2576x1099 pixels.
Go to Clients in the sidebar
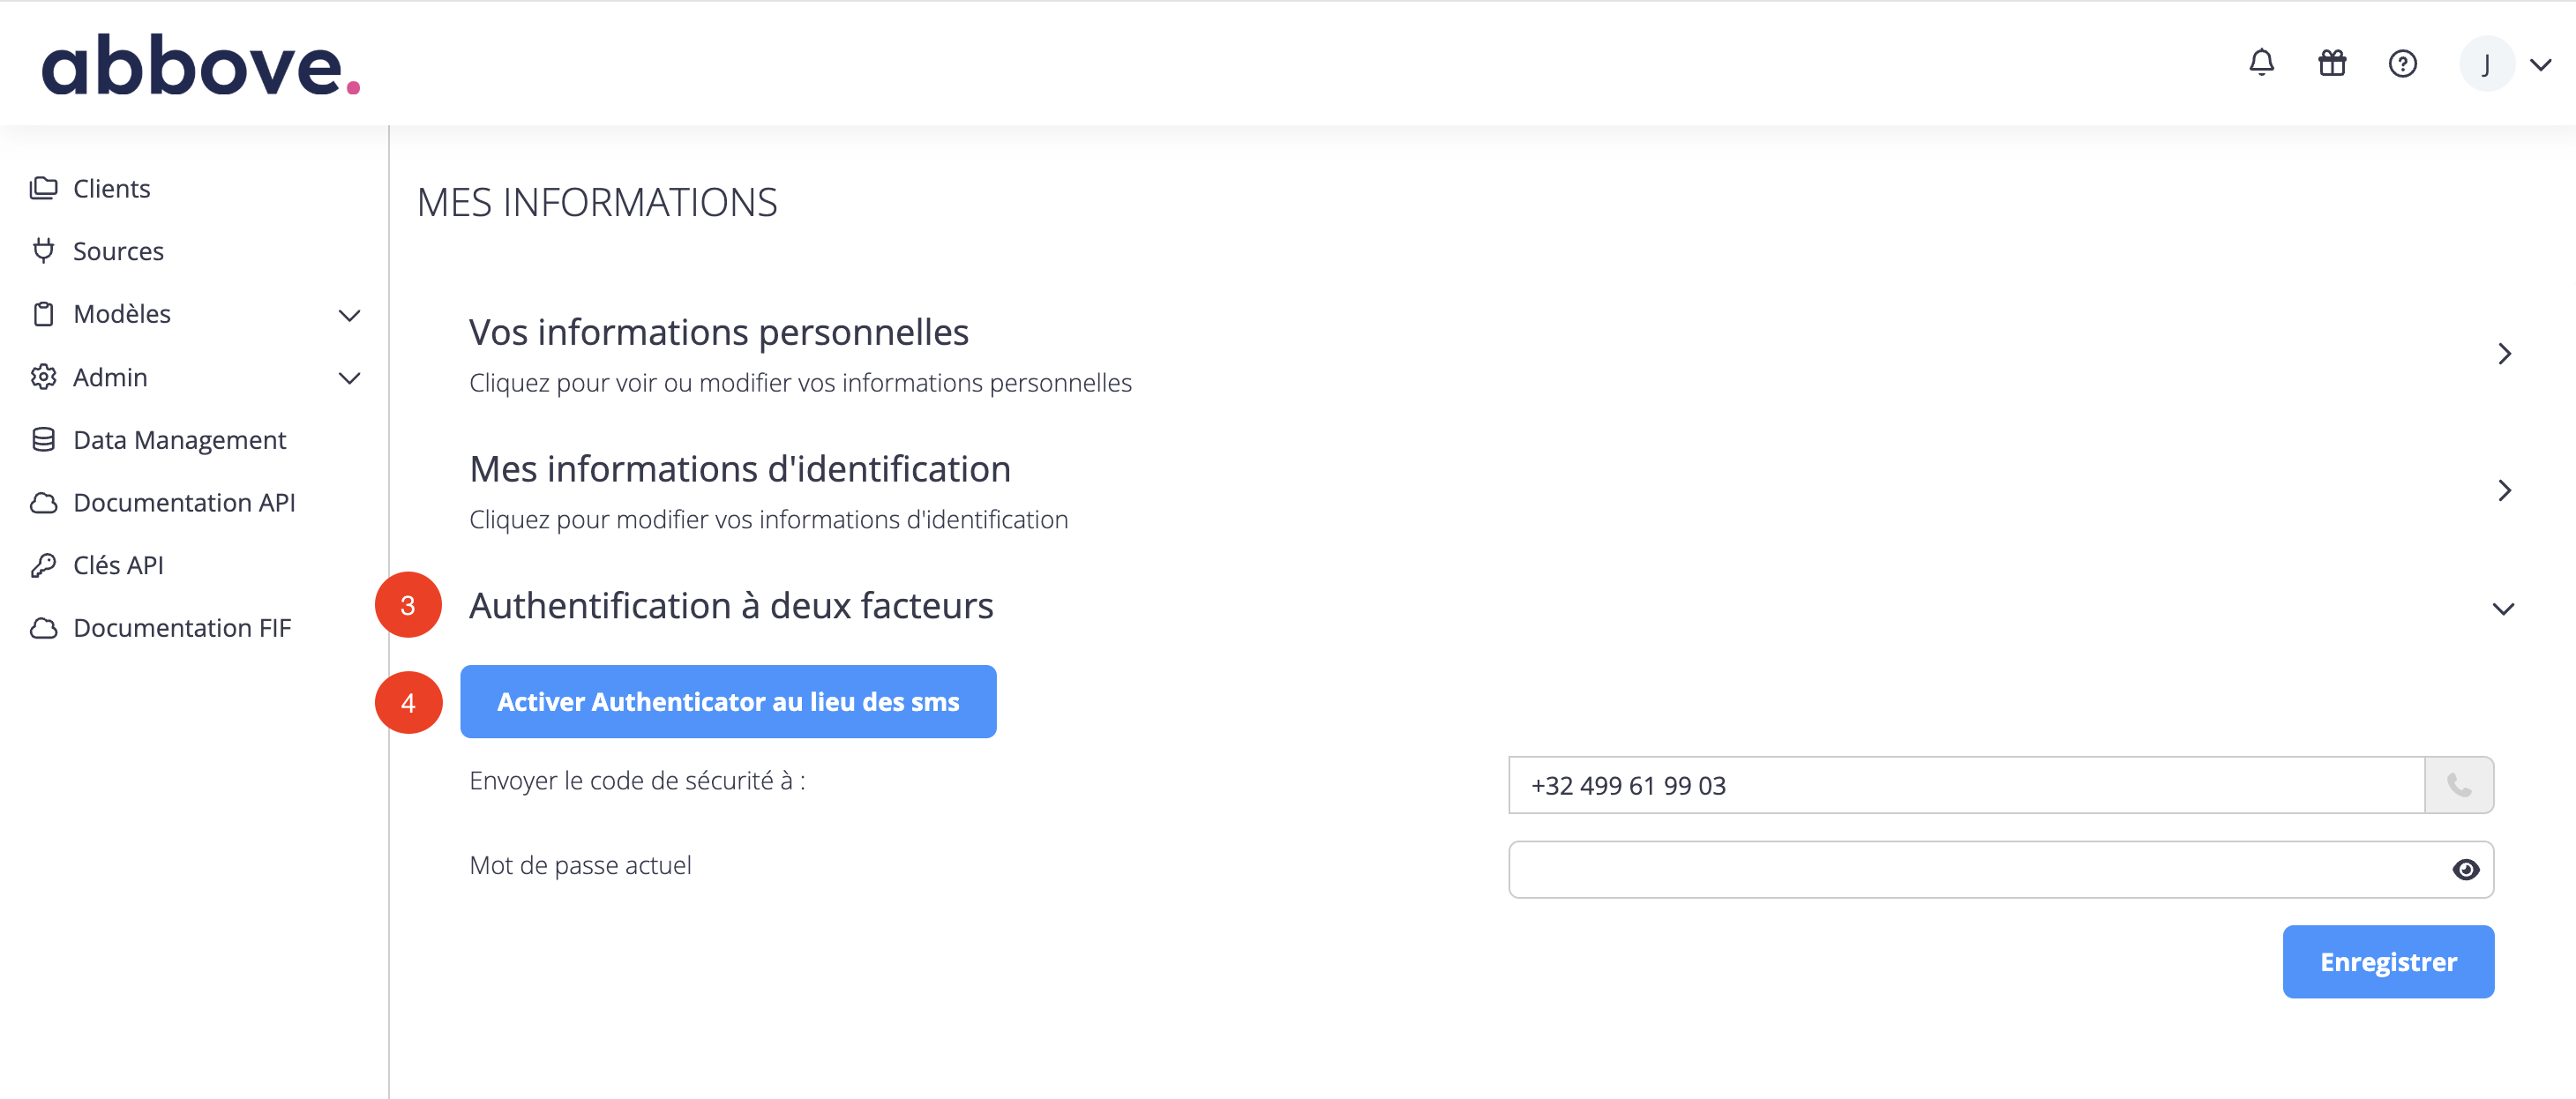point(111,188)
